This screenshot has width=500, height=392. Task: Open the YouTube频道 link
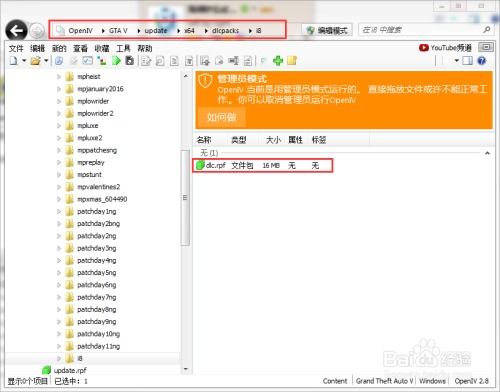coord(445,48)
